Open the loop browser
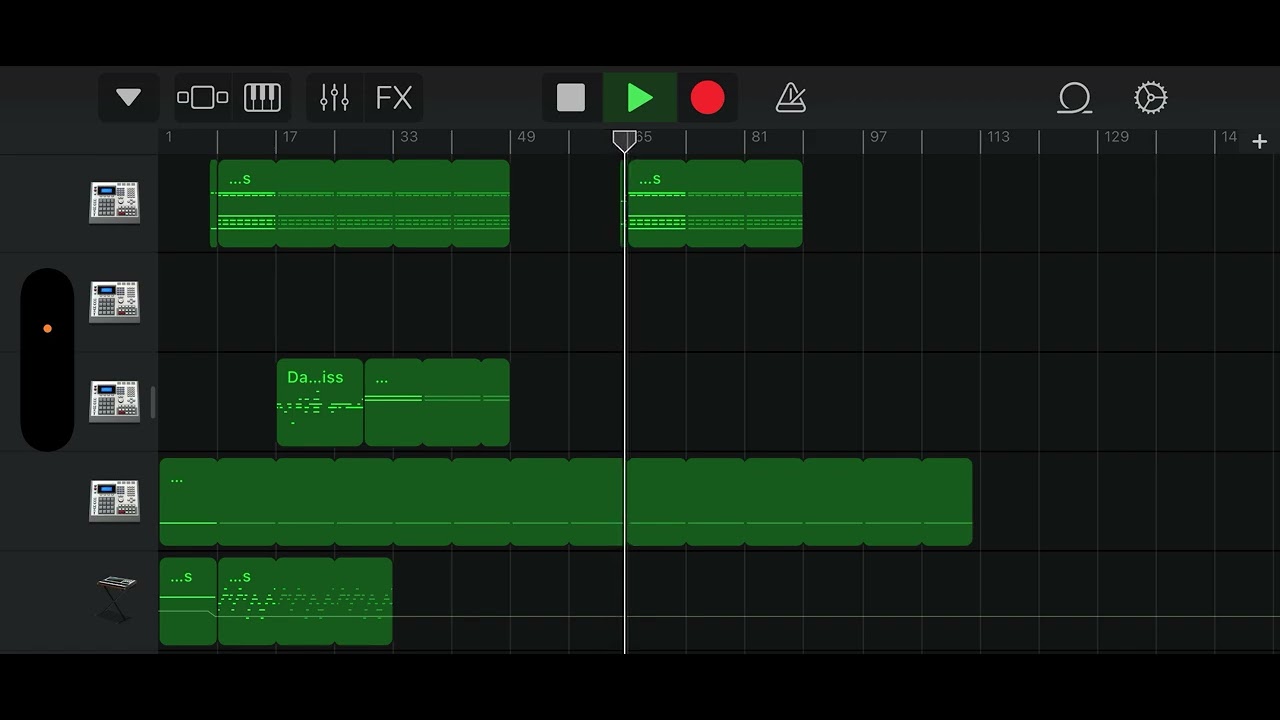1280x720 pixels. [x=1075, y=98]
